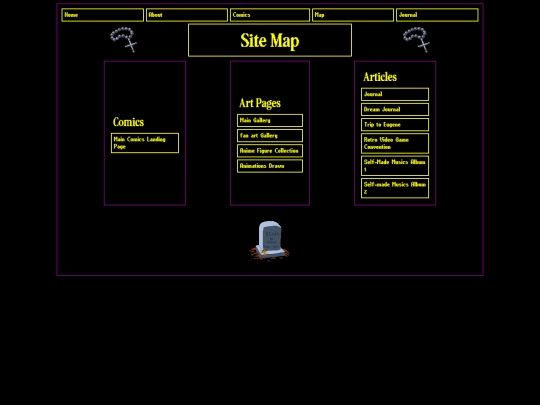Open Journal link under Articles

tap(395, 94)
